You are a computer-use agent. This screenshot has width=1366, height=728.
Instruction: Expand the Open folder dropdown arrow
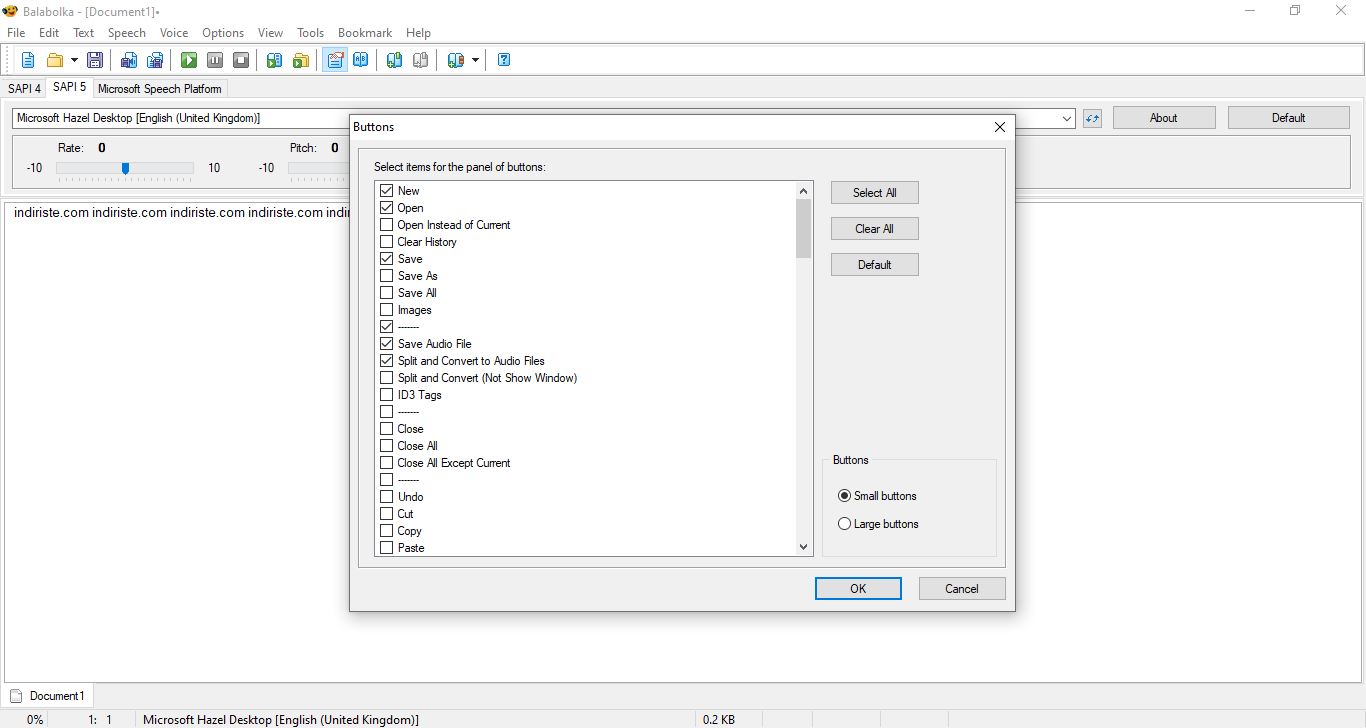(x=74, y=60)
